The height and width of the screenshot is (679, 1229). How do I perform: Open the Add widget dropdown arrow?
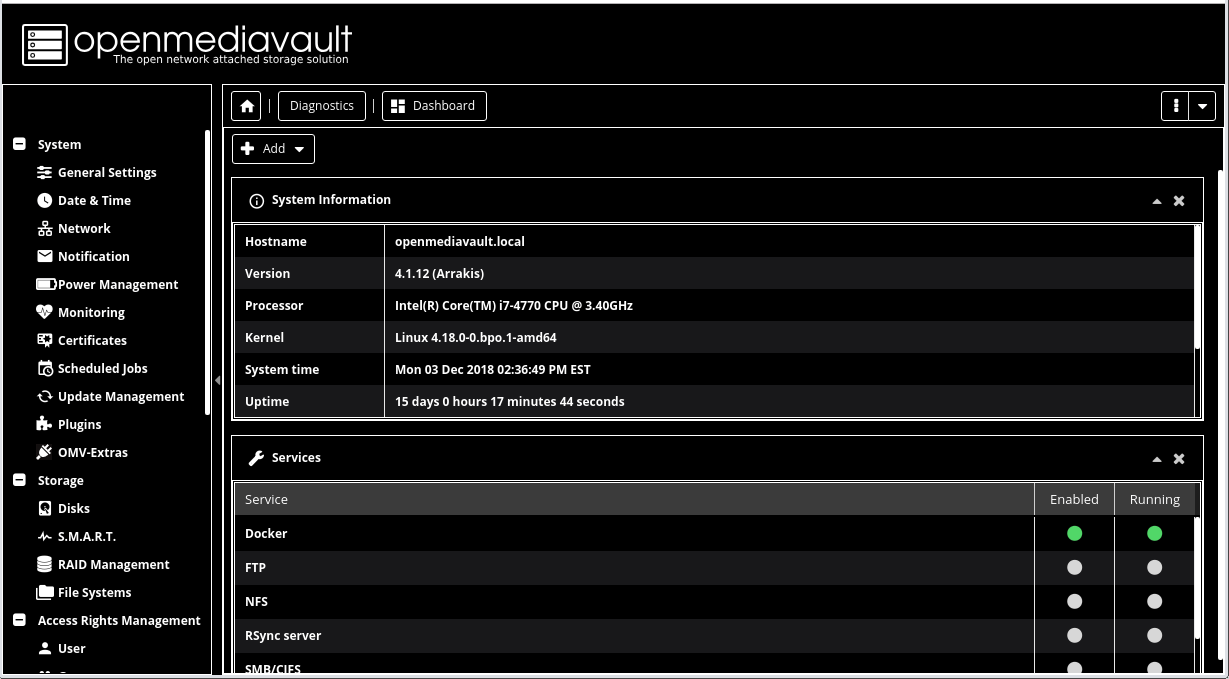point(299,149)
